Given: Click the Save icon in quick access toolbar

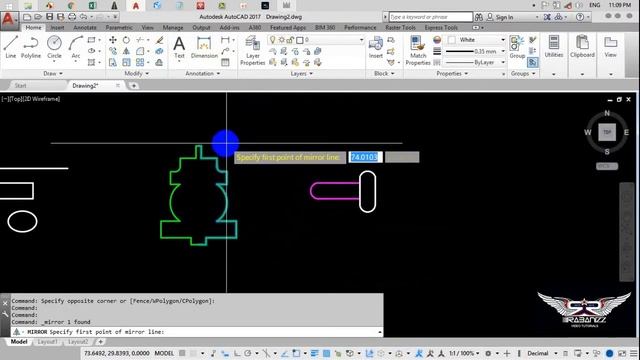Looking at the screenshot, I should click(49, 17).
